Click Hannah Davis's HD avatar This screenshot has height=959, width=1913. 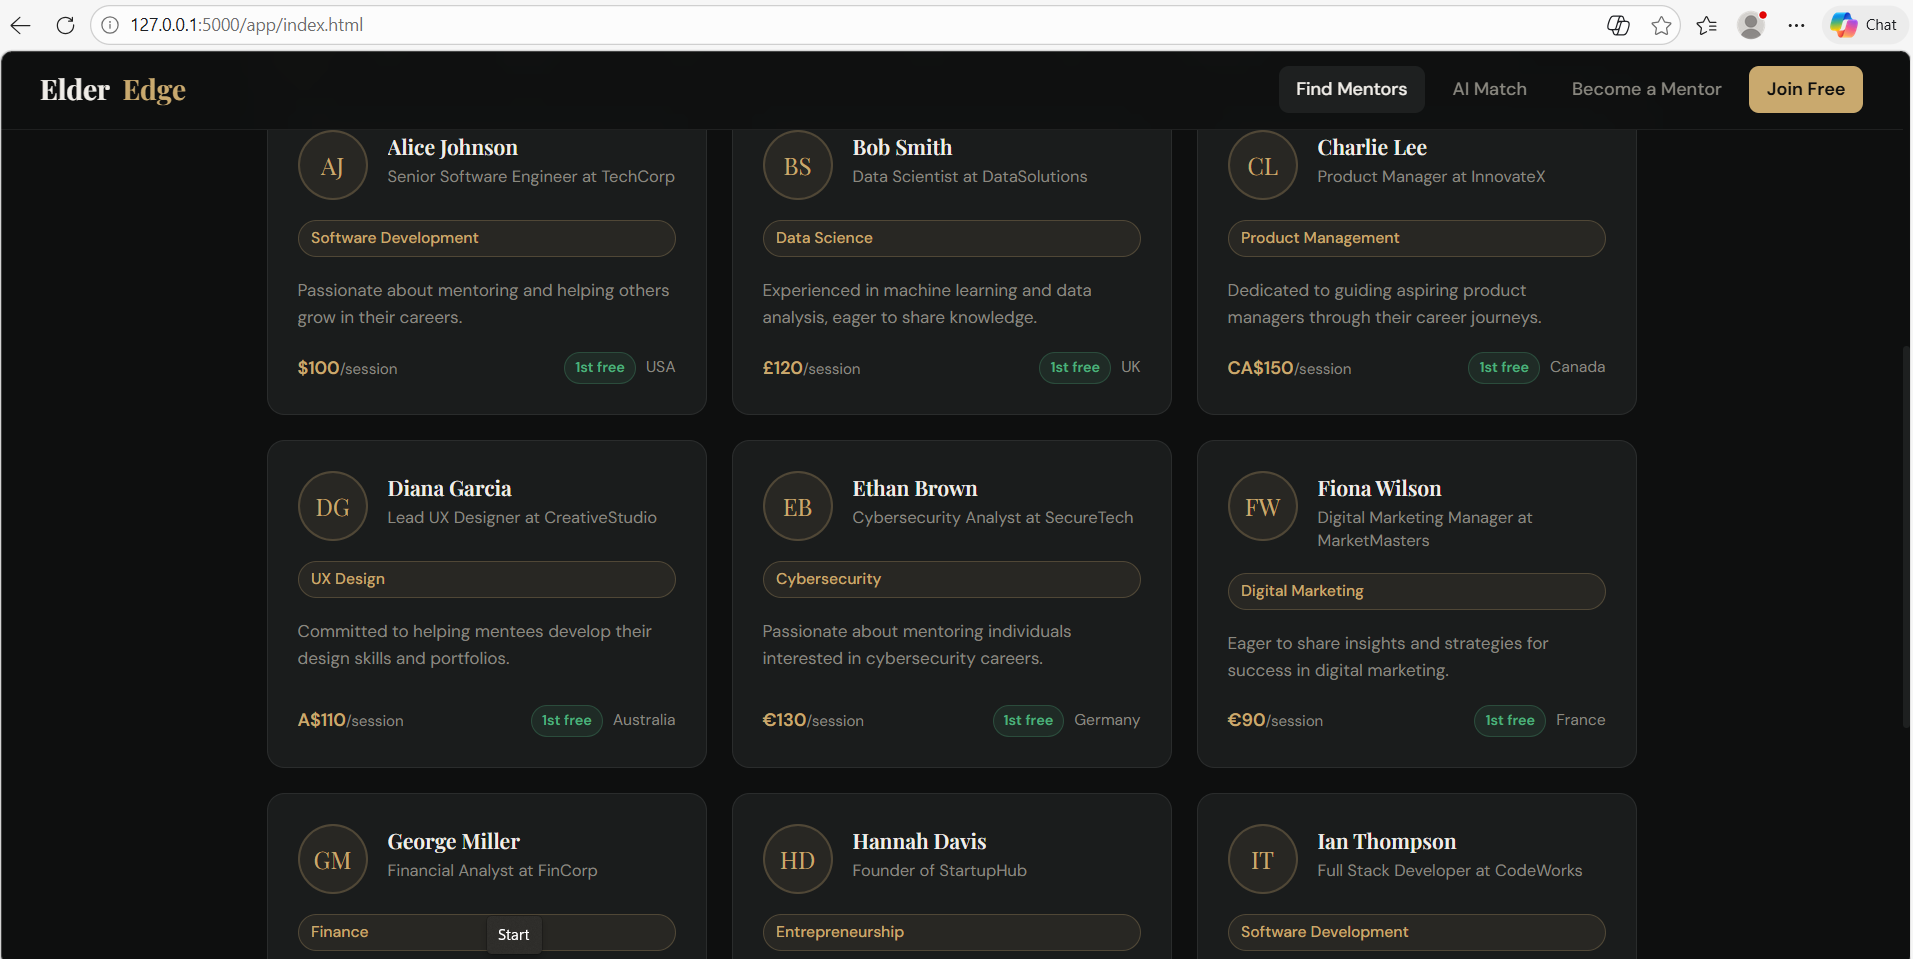[x=797, y=860]
